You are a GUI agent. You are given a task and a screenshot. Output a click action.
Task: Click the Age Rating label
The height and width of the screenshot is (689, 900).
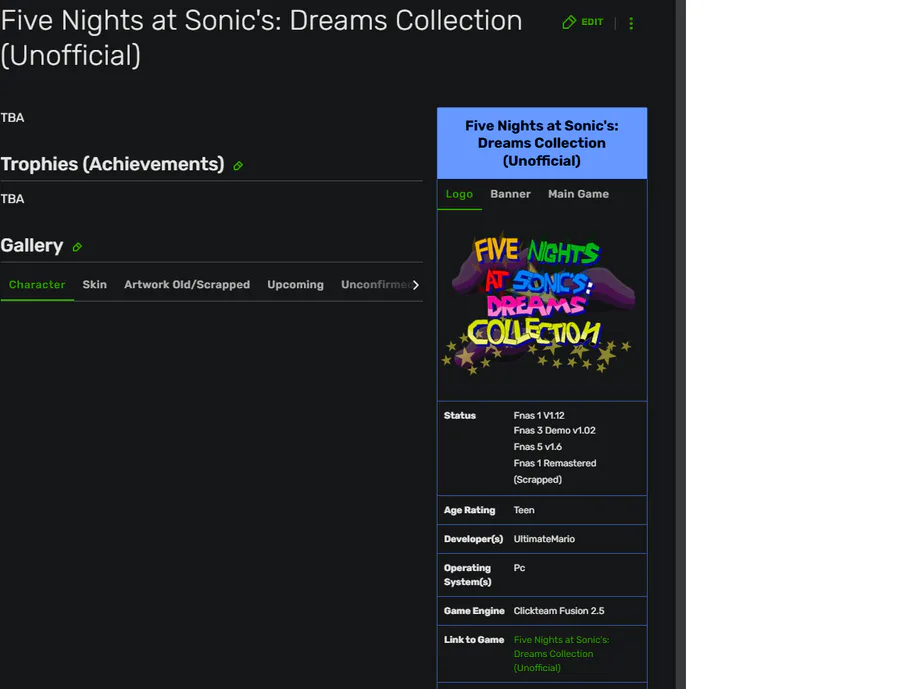470,510
